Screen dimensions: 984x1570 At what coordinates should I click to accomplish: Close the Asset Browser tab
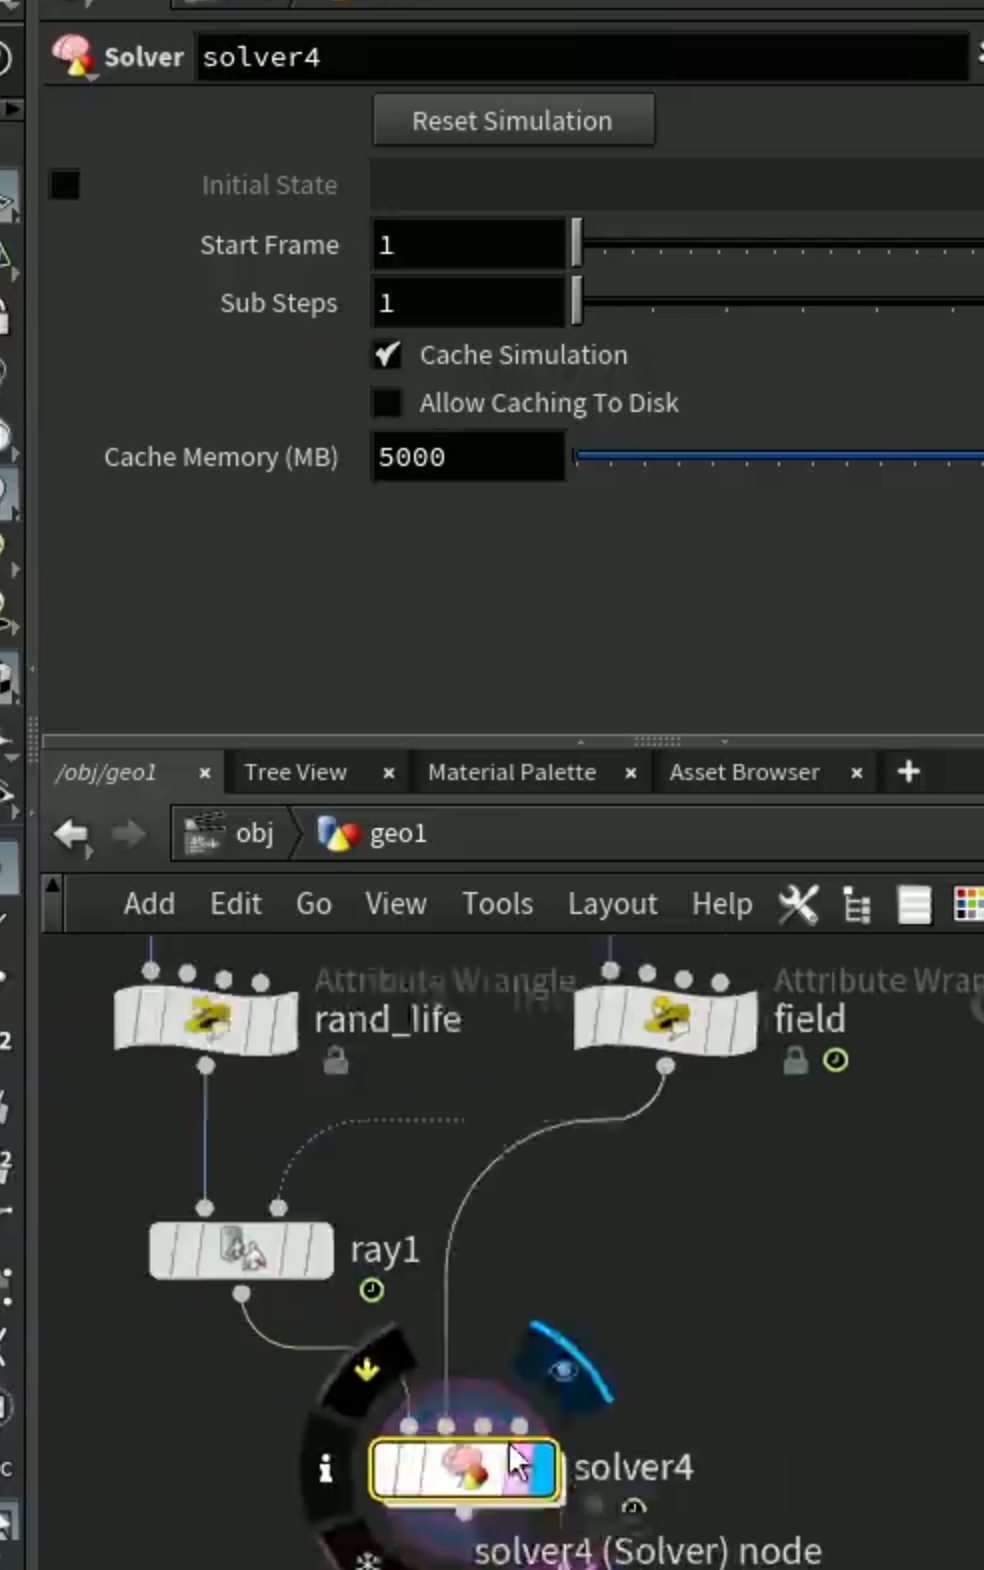pyautogui.click(x=857, y=773)
